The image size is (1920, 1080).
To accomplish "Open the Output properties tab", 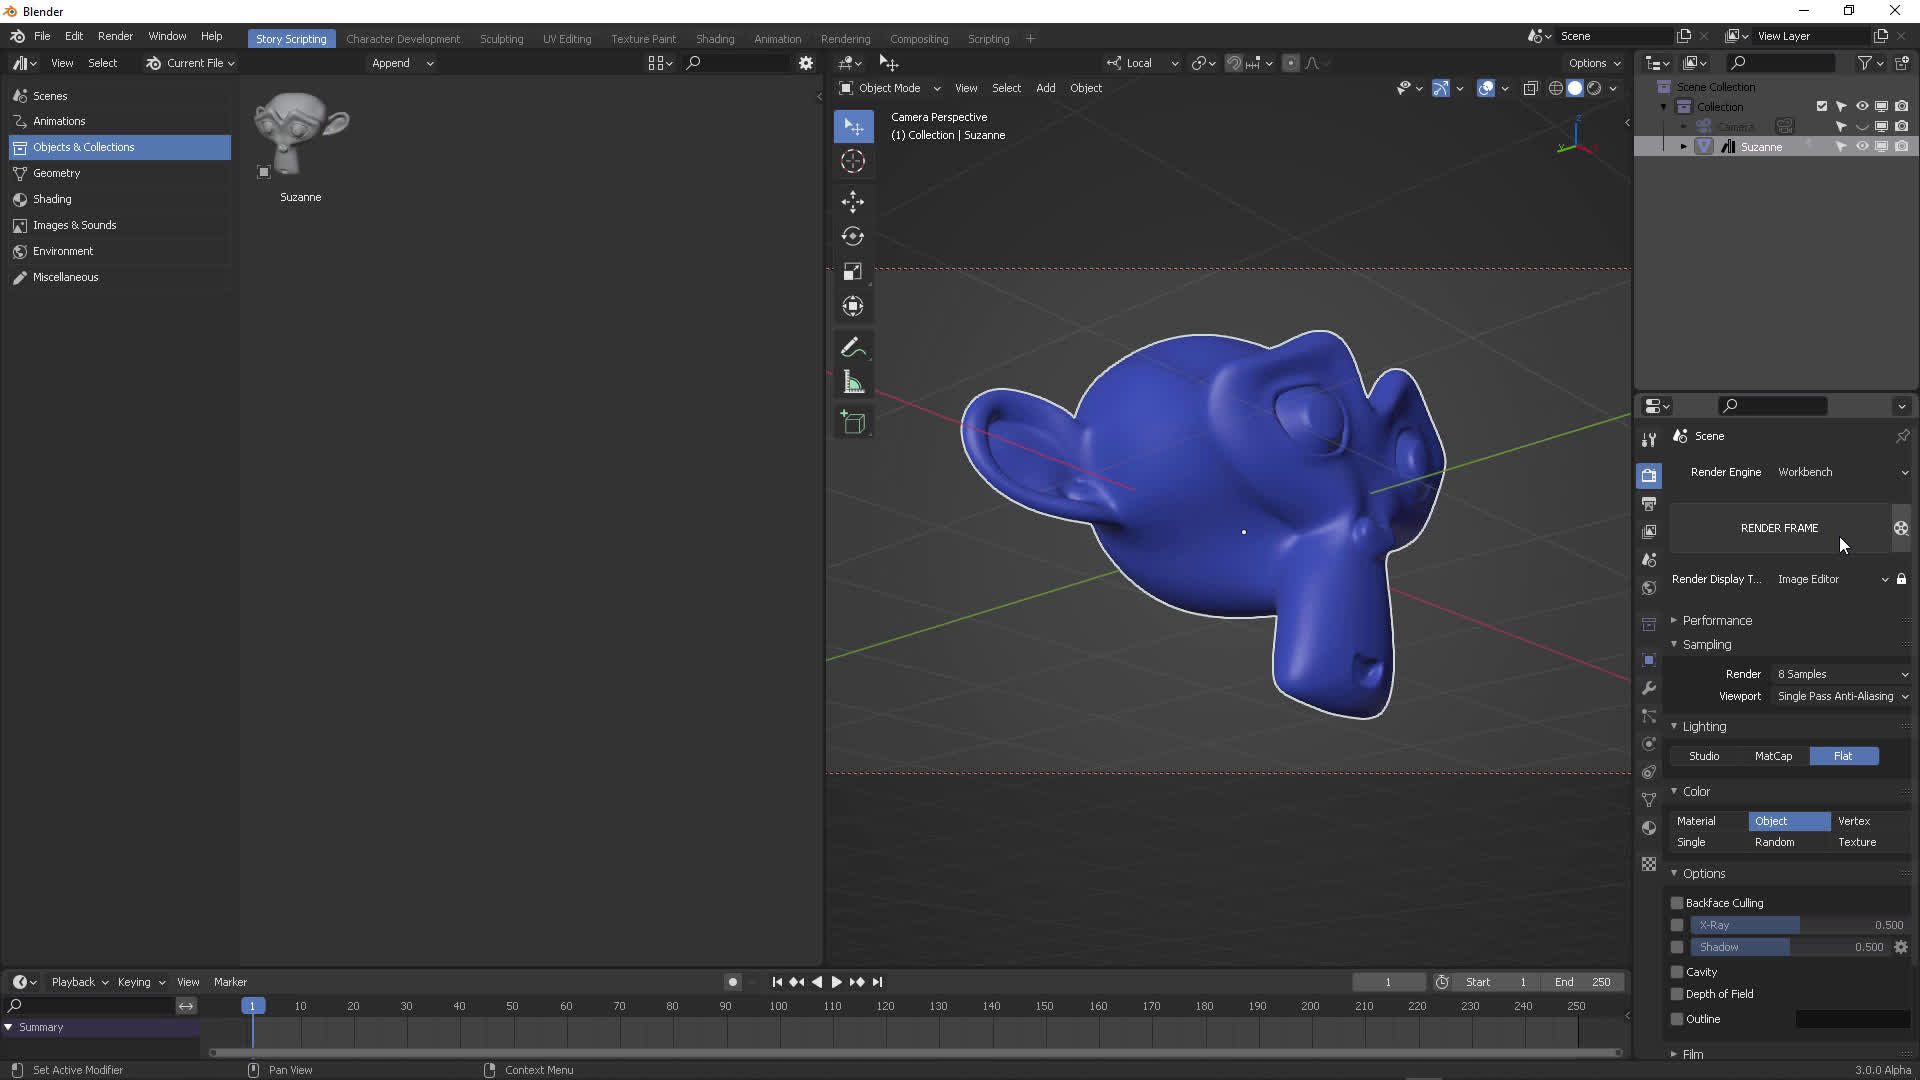I will pos(1649,503).
